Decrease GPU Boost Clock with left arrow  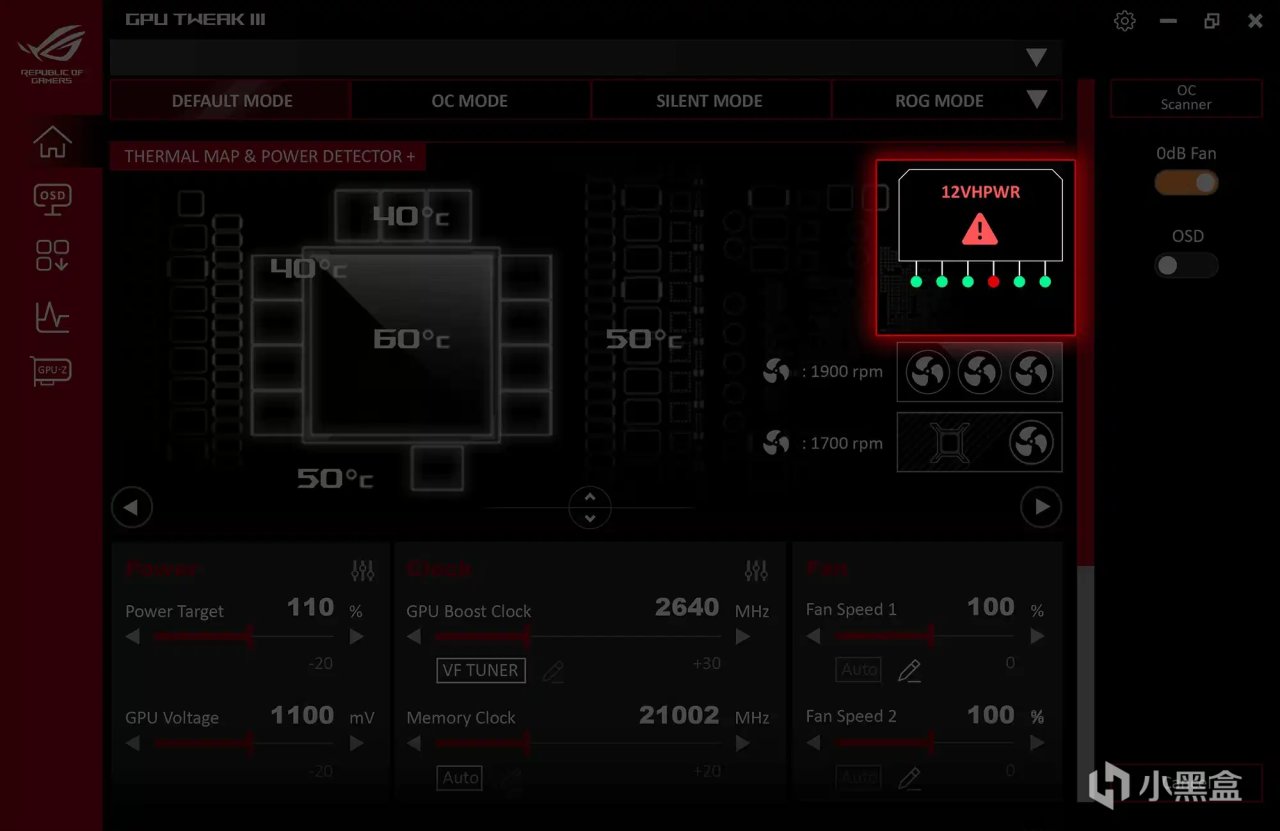point(414,637)
